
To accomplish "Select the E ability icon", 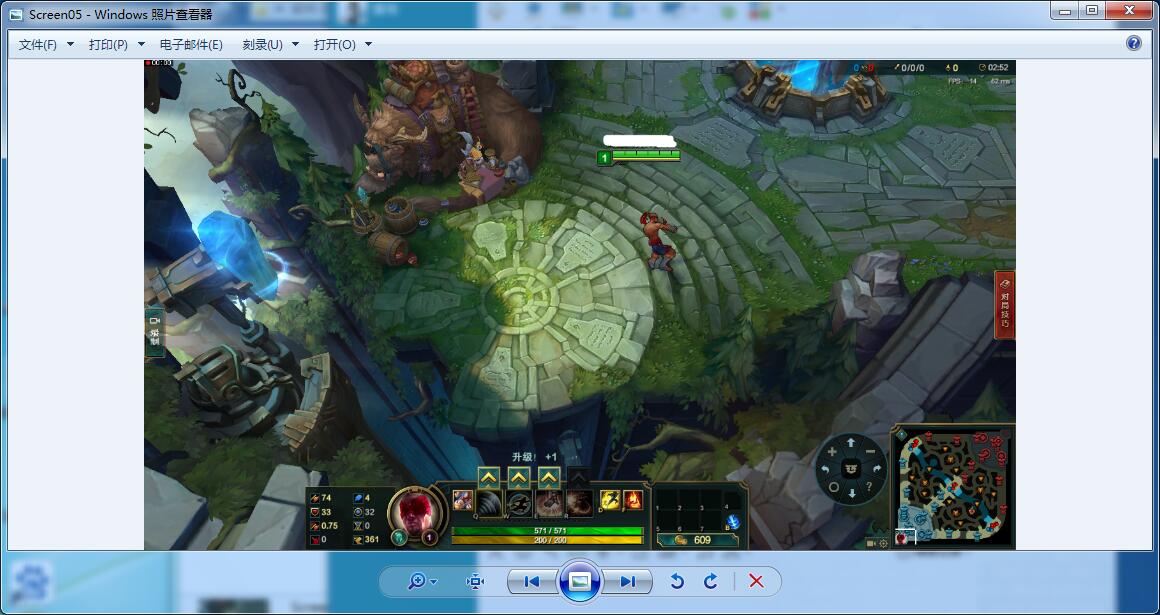I will tap(549, 503).
